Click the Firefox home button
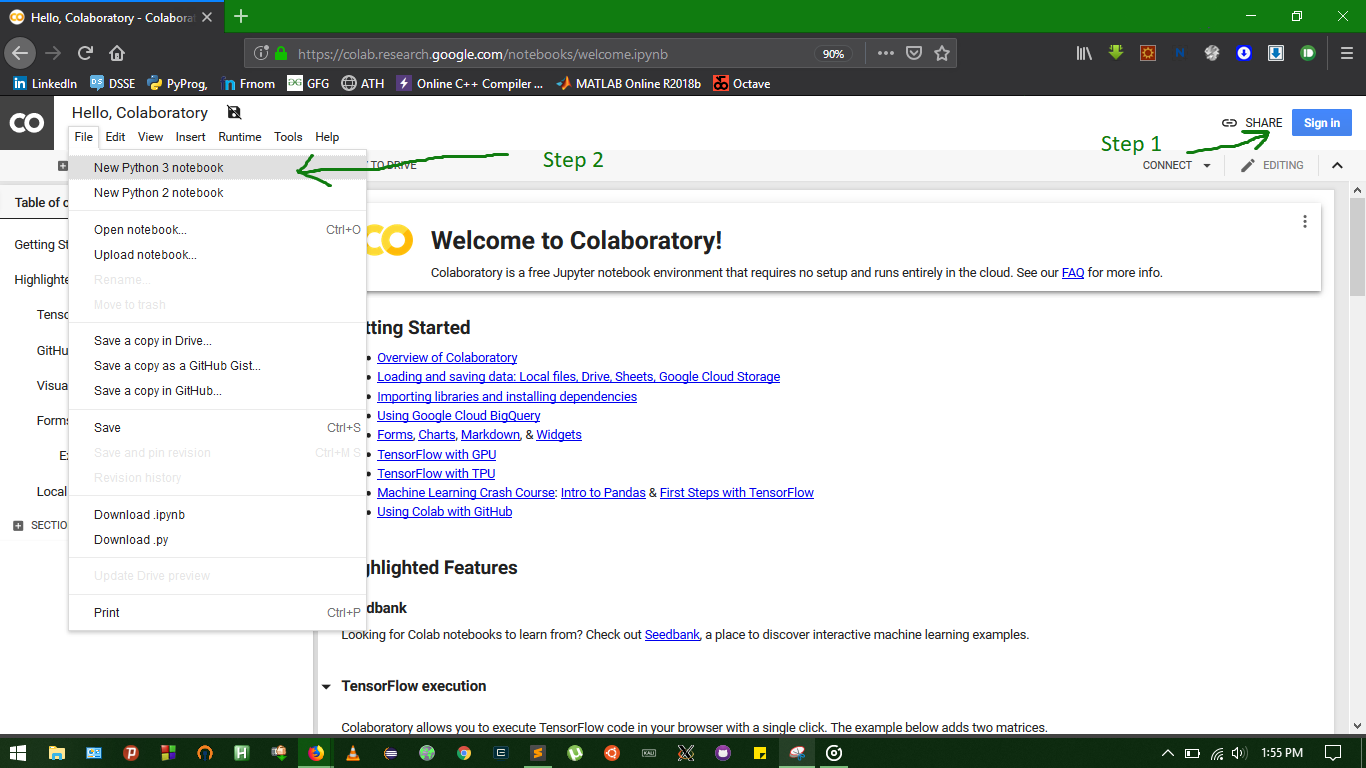This screenshot has height=768, width=1366. coord(117,53)
